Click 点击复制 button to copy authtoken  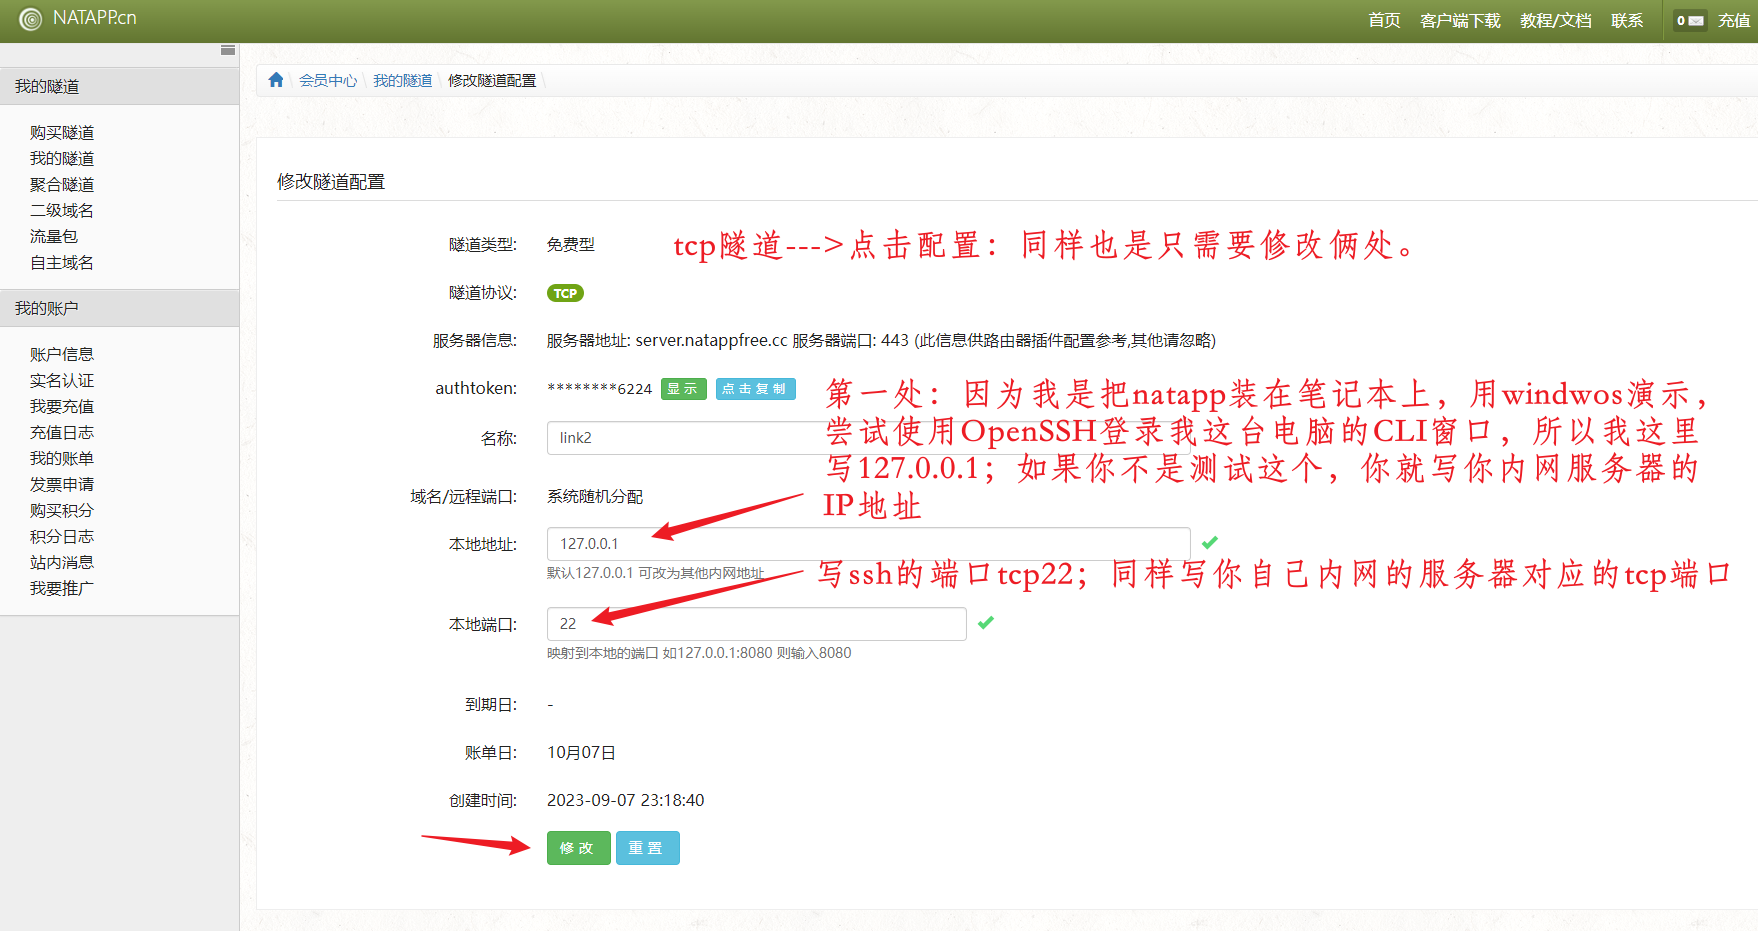point(756,389)
